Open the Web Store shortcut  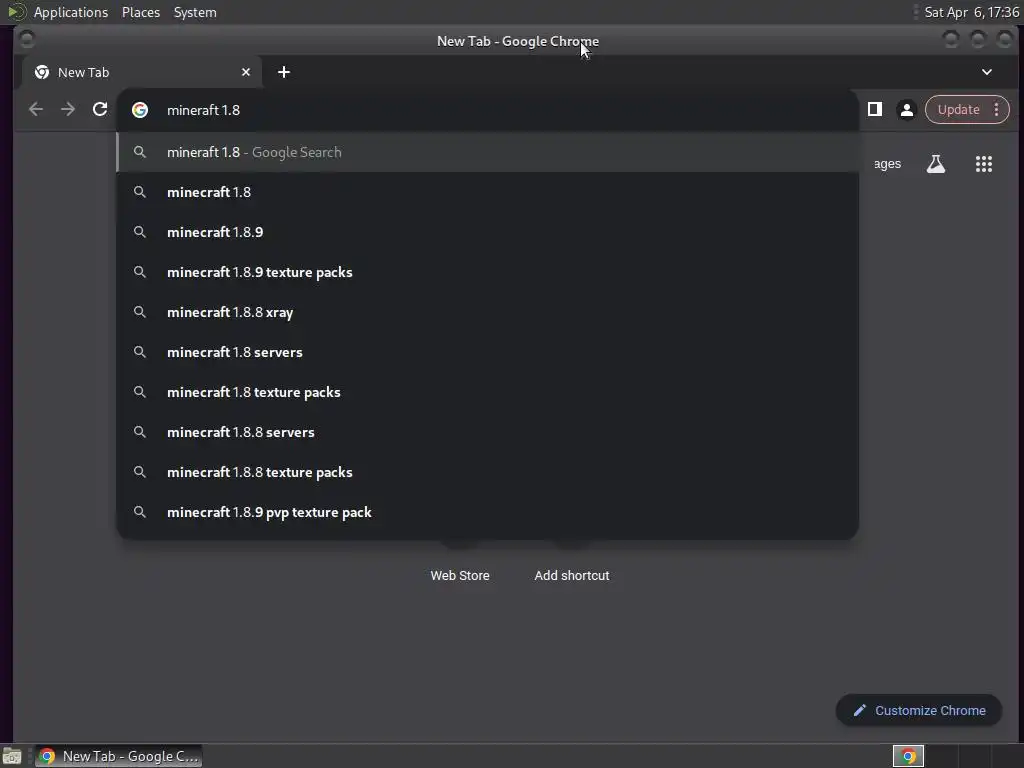click(x=460, y=575)
